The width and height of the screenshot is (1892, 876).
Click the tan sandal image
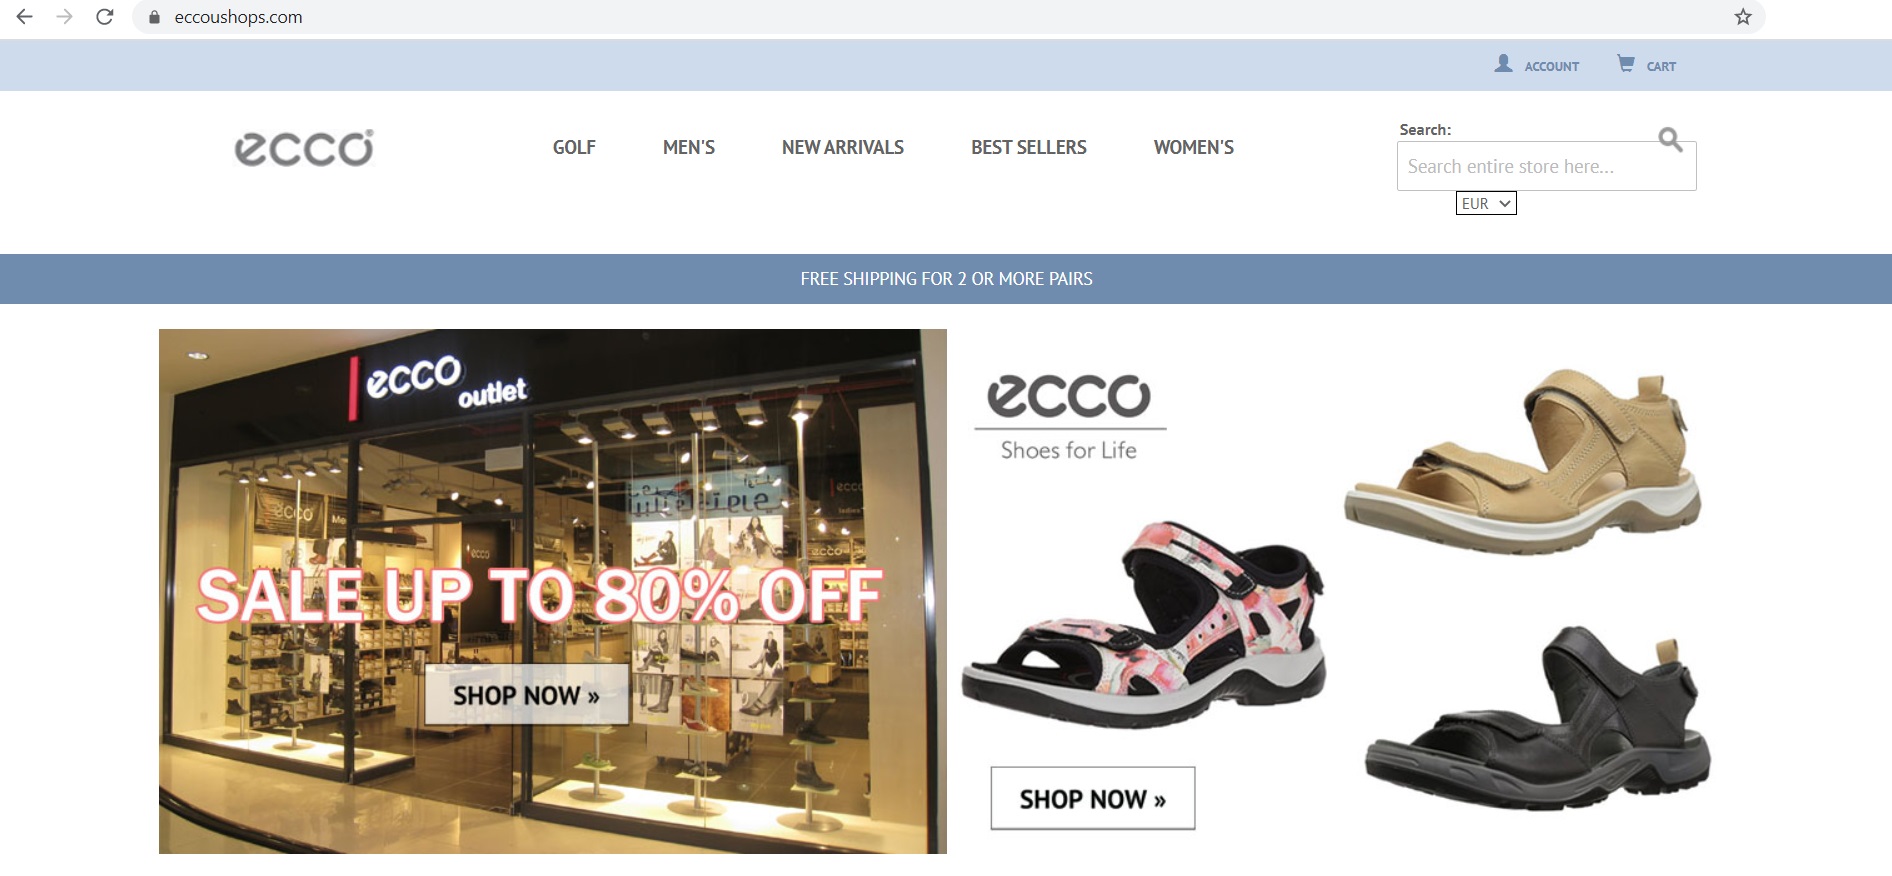click(1523, 460)
